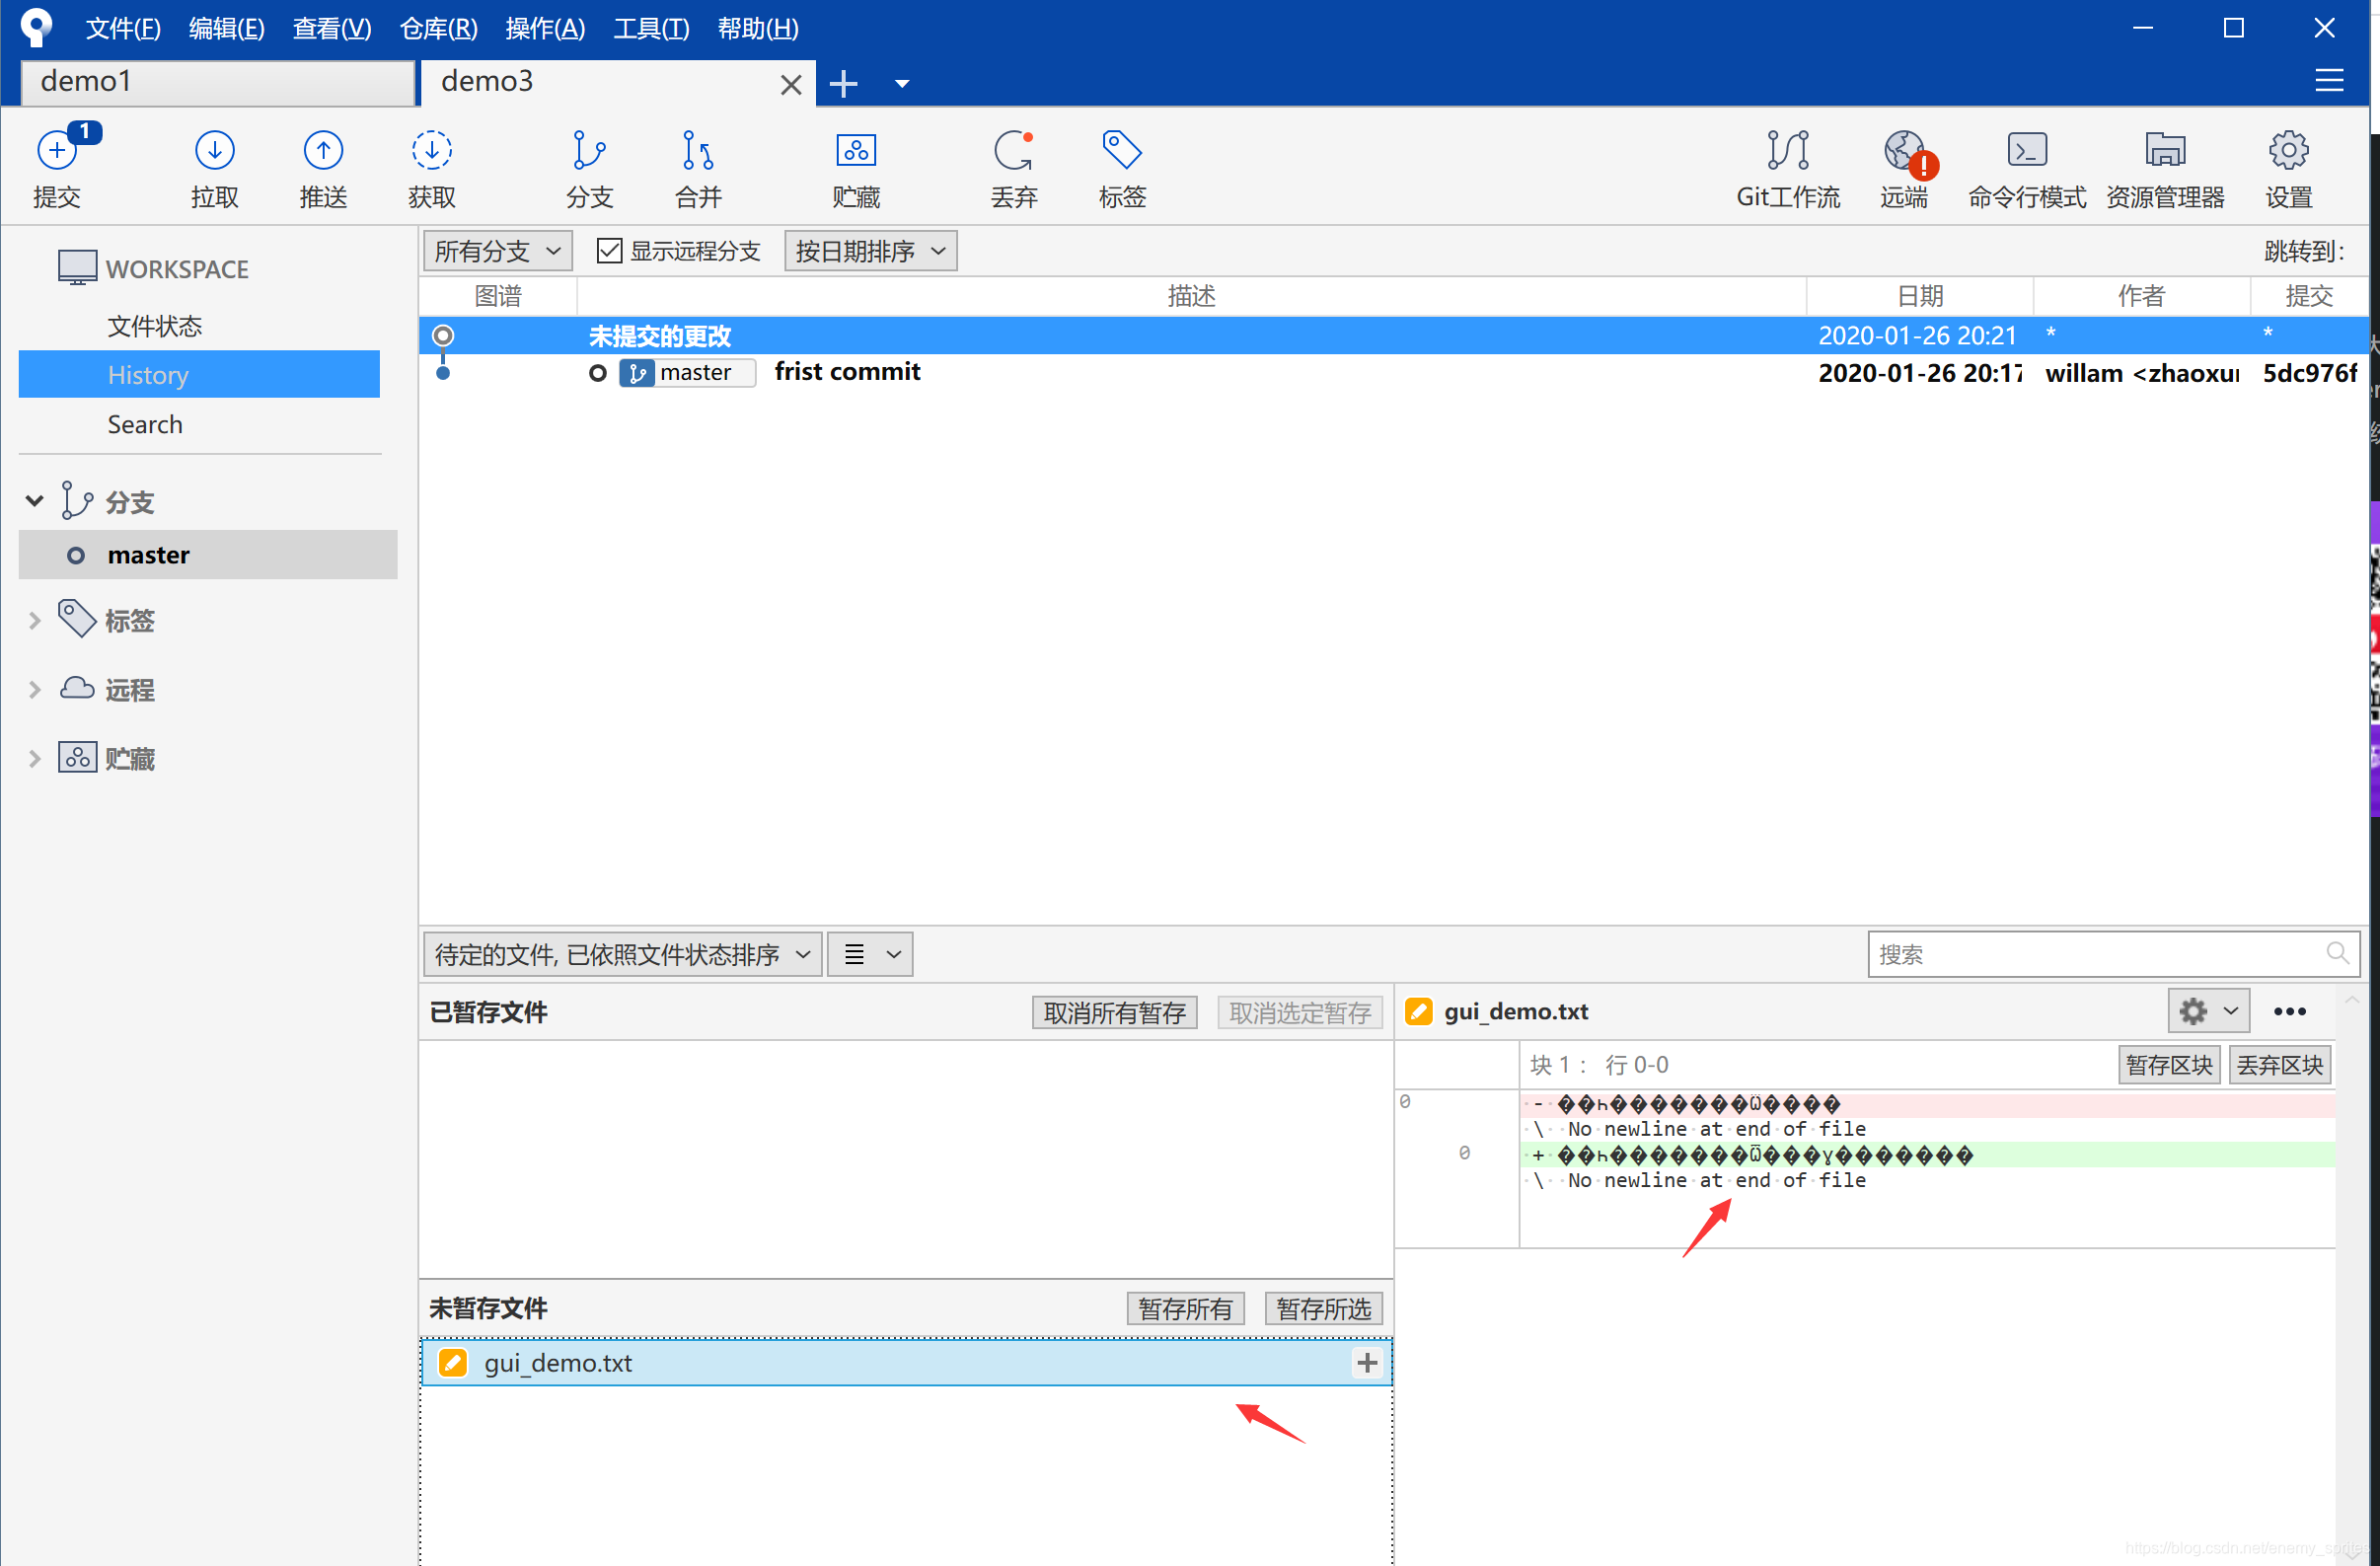
Task: Switch to the demo1 tab
Action: click(x=216, y=82)
